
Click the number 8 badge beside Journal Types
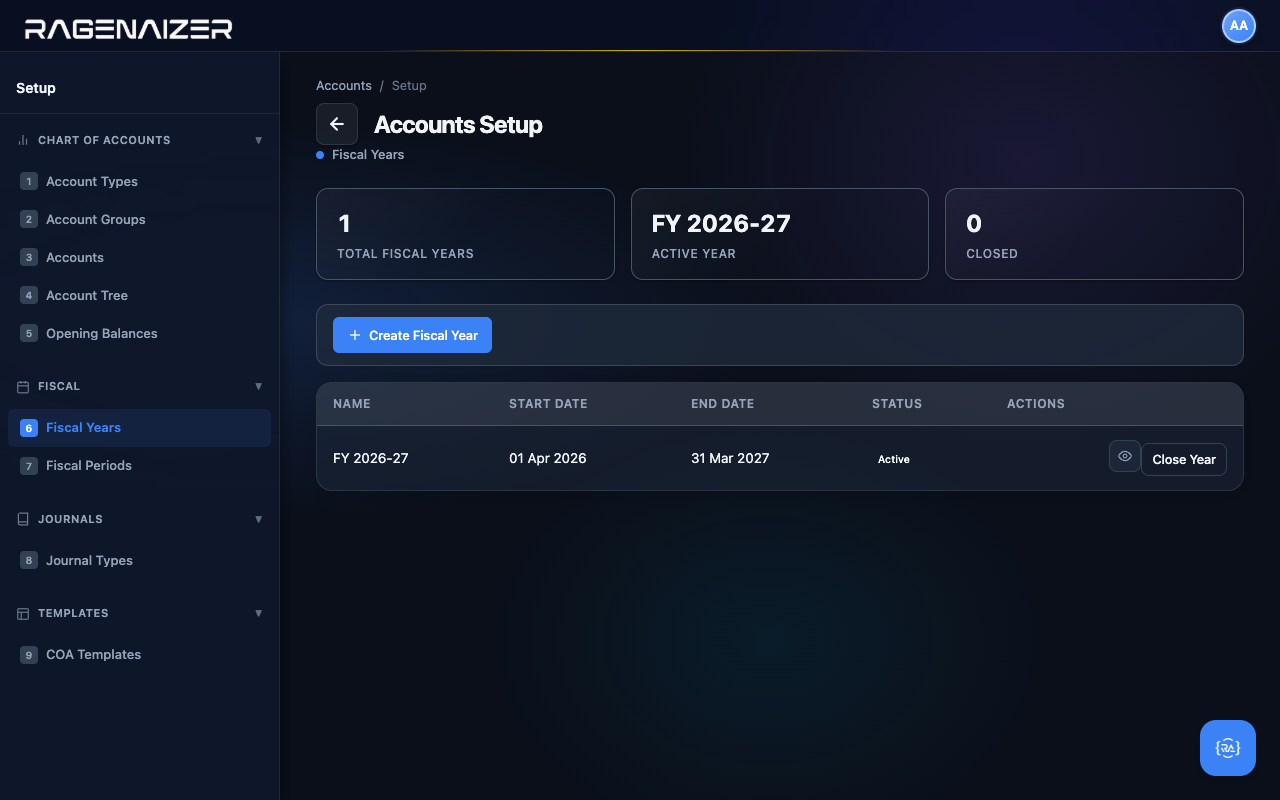point(29,560)
